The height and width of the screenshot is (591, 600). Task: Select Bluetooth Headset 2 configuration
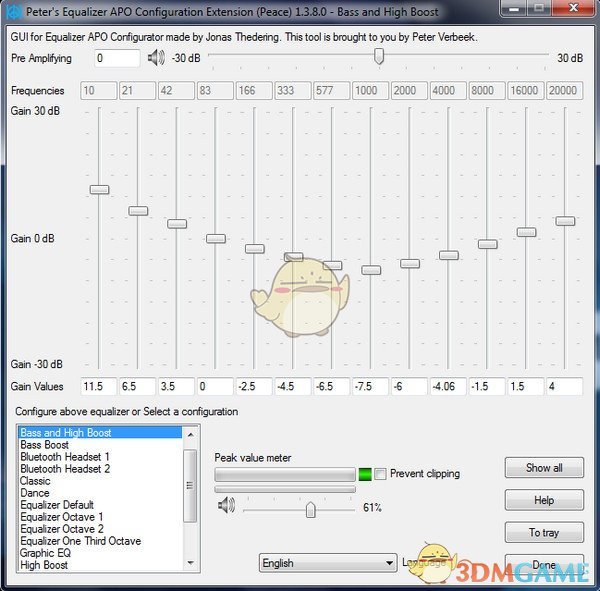pyautogui.click(x=100, y=469)
